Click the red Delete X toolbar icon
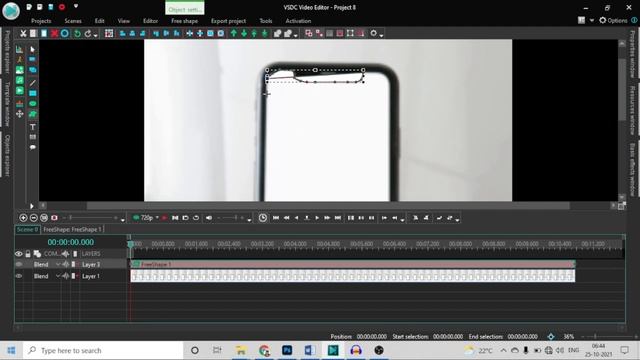 (54, 33)
